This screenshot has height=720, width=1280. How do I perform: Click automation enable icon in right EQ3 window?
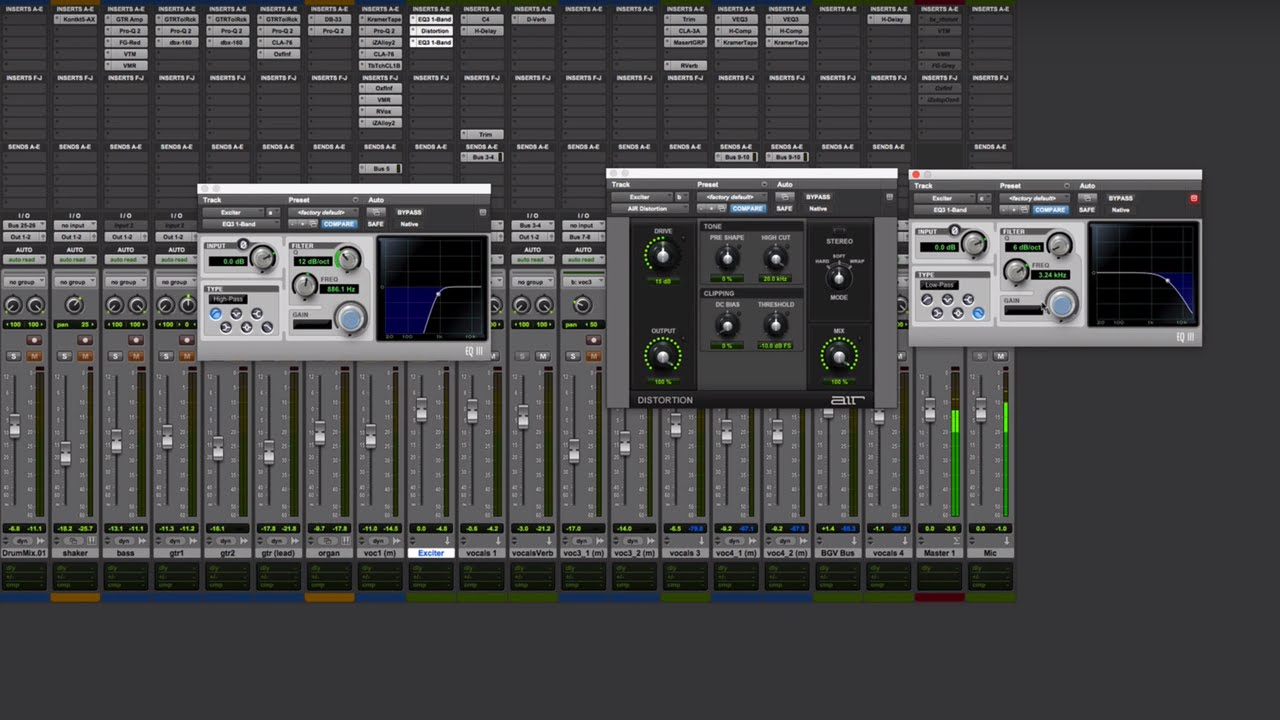[1088, 198]
